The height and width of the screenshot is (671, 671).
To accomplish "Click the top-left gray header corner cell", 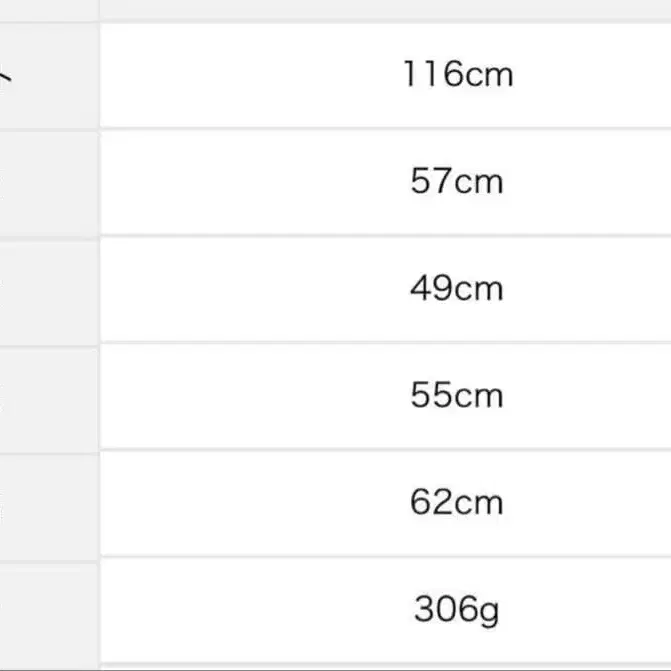I will (48, 8).
